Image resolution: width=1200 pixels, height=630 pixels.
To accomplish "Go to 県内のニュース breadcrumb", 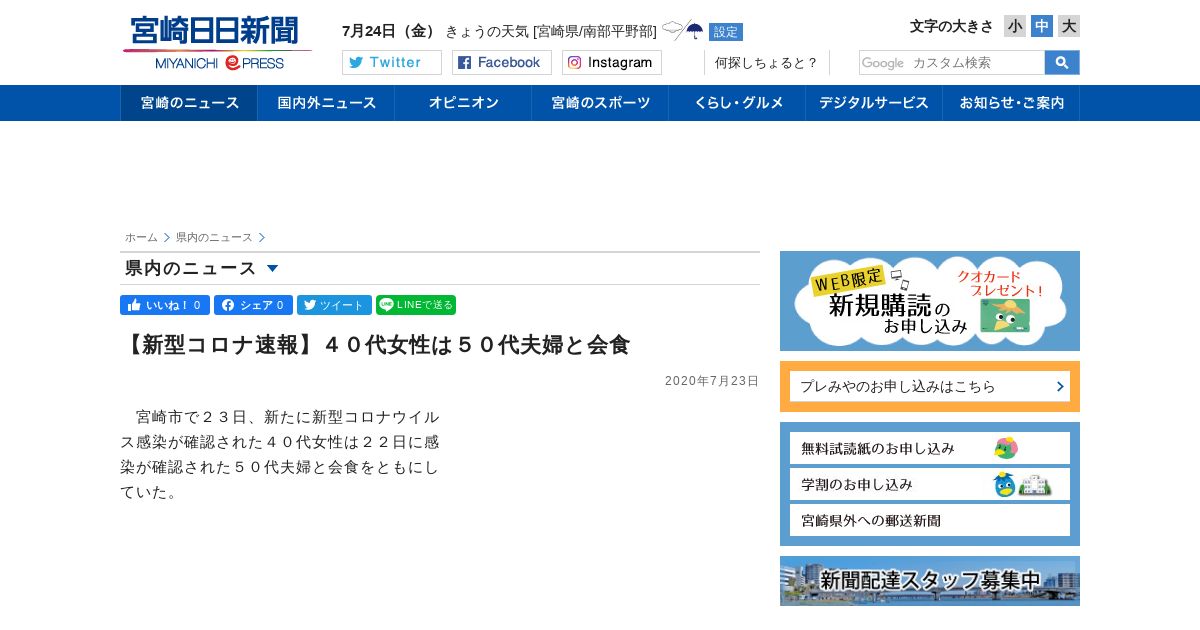I will [x=214, y=238].
